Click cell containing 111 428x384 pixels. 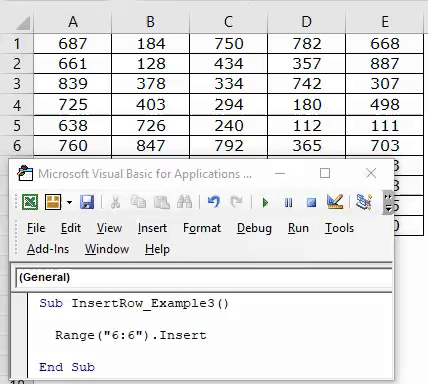coord(385,126)
